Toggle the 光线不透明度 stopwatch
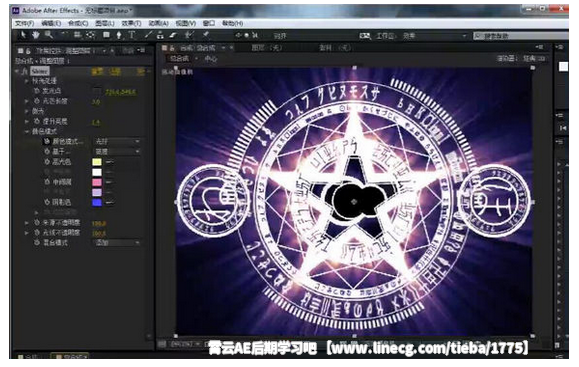 (37, 233)
